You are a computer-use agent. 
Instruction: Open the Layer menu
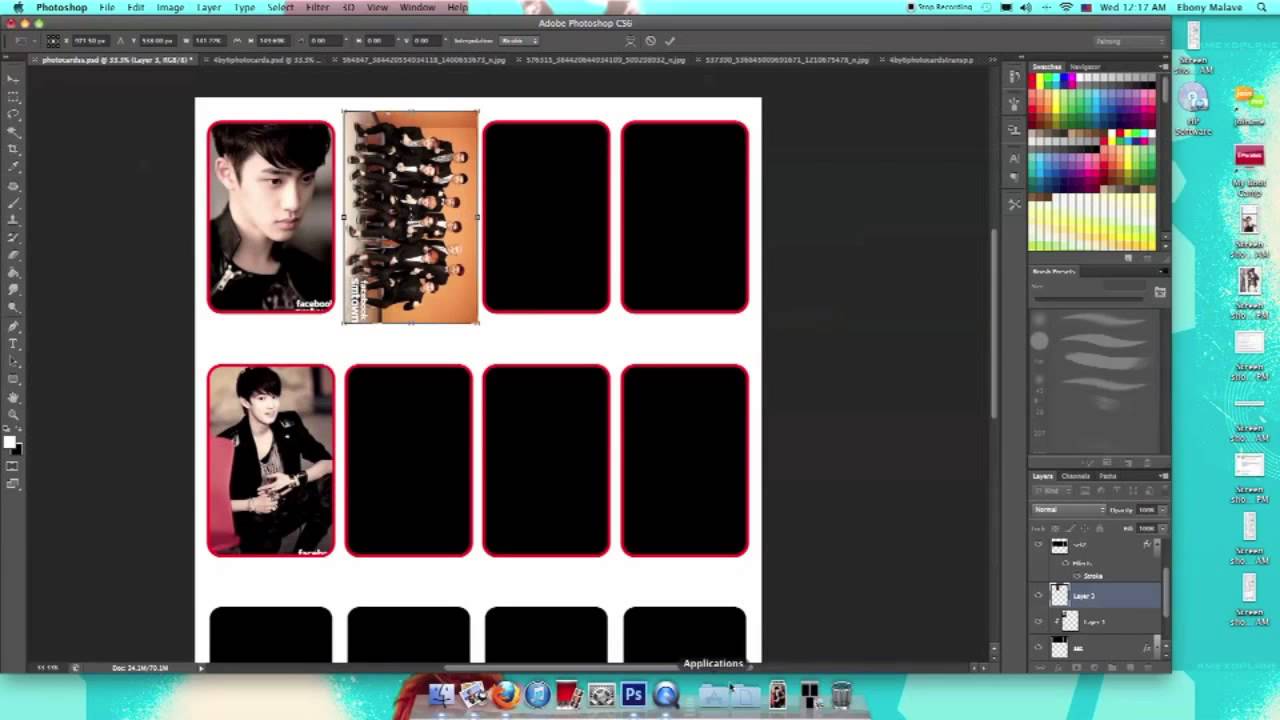tap(209, 7)
